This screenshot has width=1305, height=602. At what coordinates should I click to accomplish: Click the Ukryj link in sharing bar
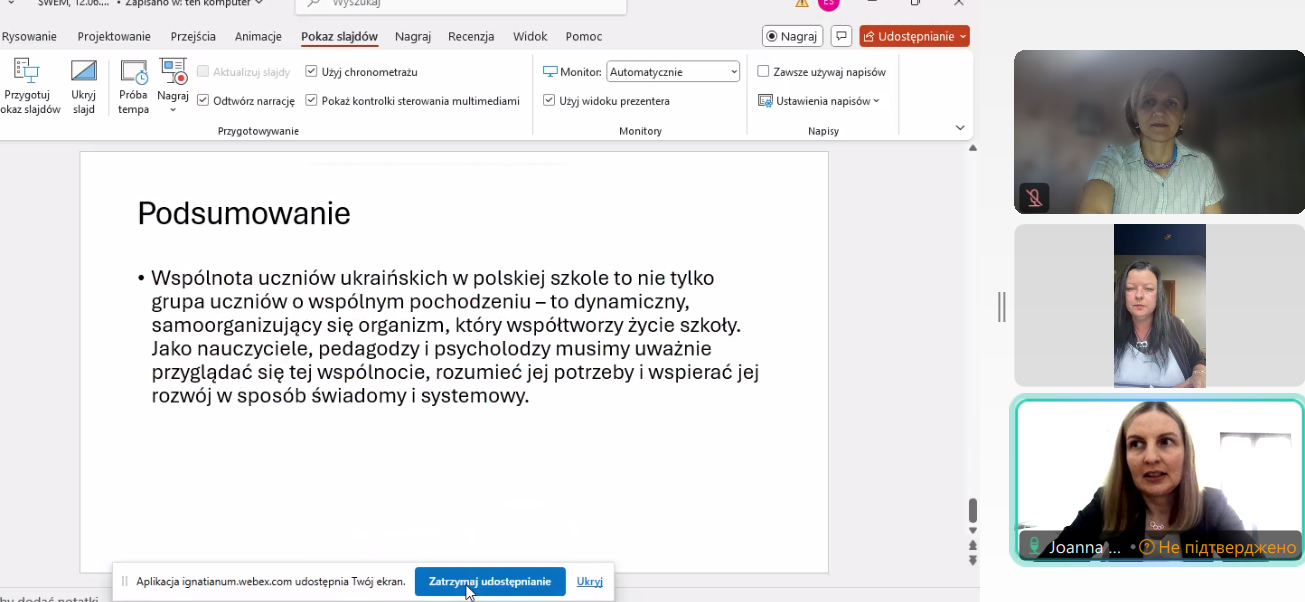tap(589, 581)
